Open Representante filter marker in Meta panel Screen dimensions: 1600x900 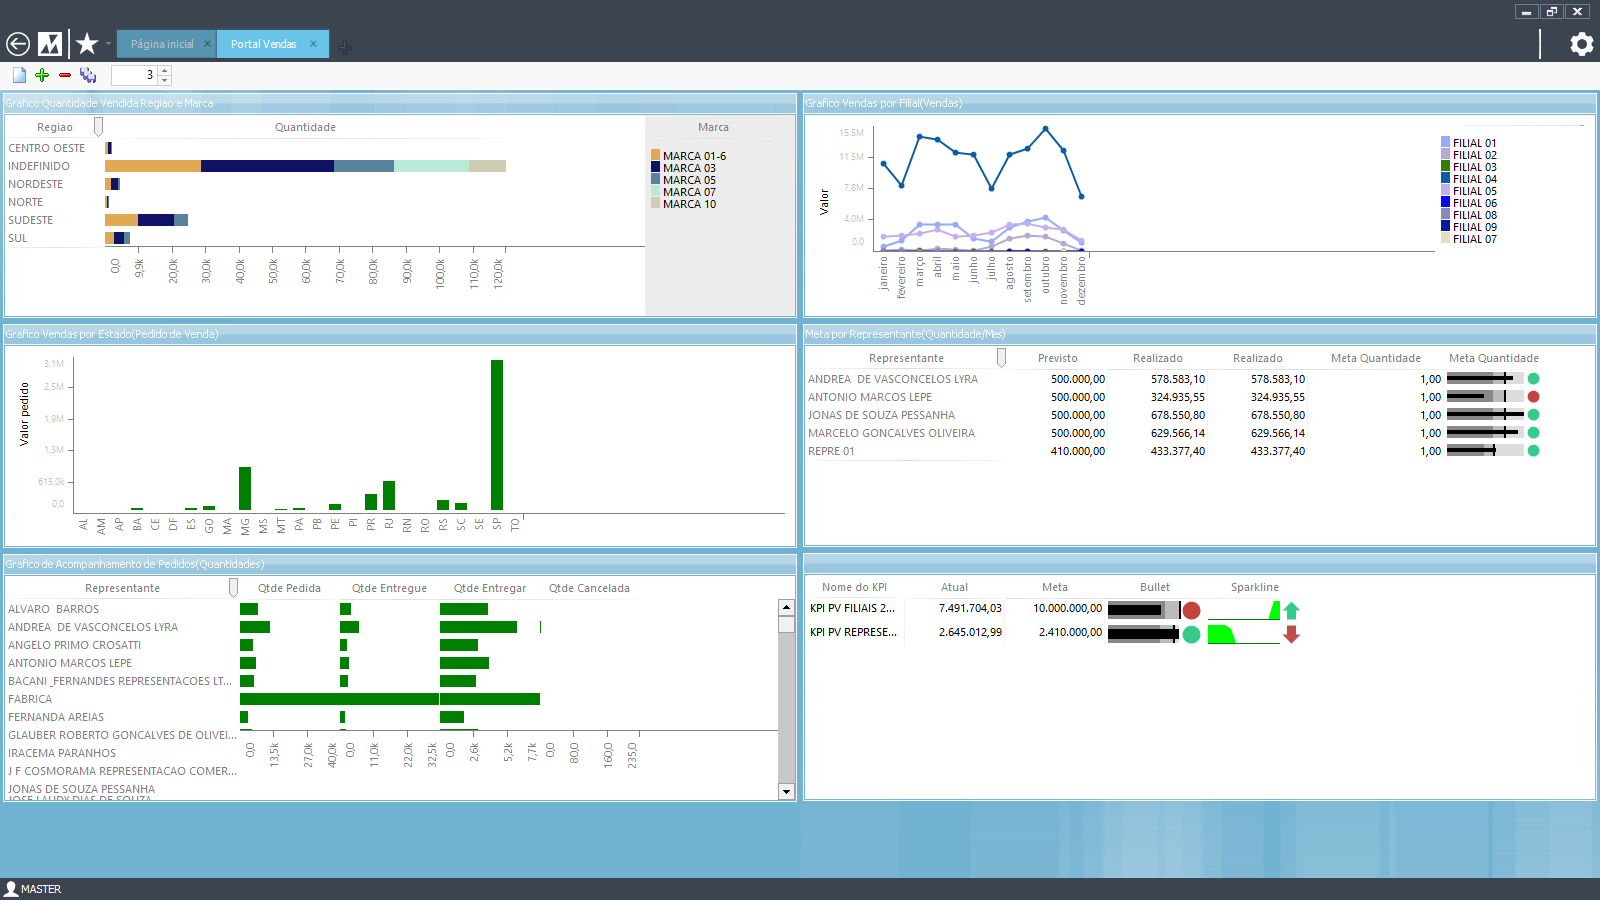coord(1001,358)
